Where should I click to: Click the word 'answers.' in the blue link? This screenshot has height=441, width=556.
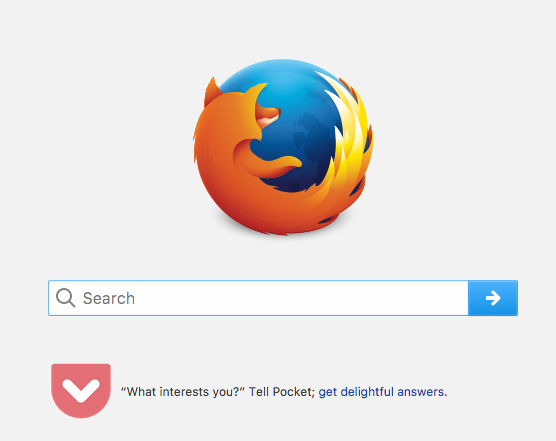click(x=422, y=392)
